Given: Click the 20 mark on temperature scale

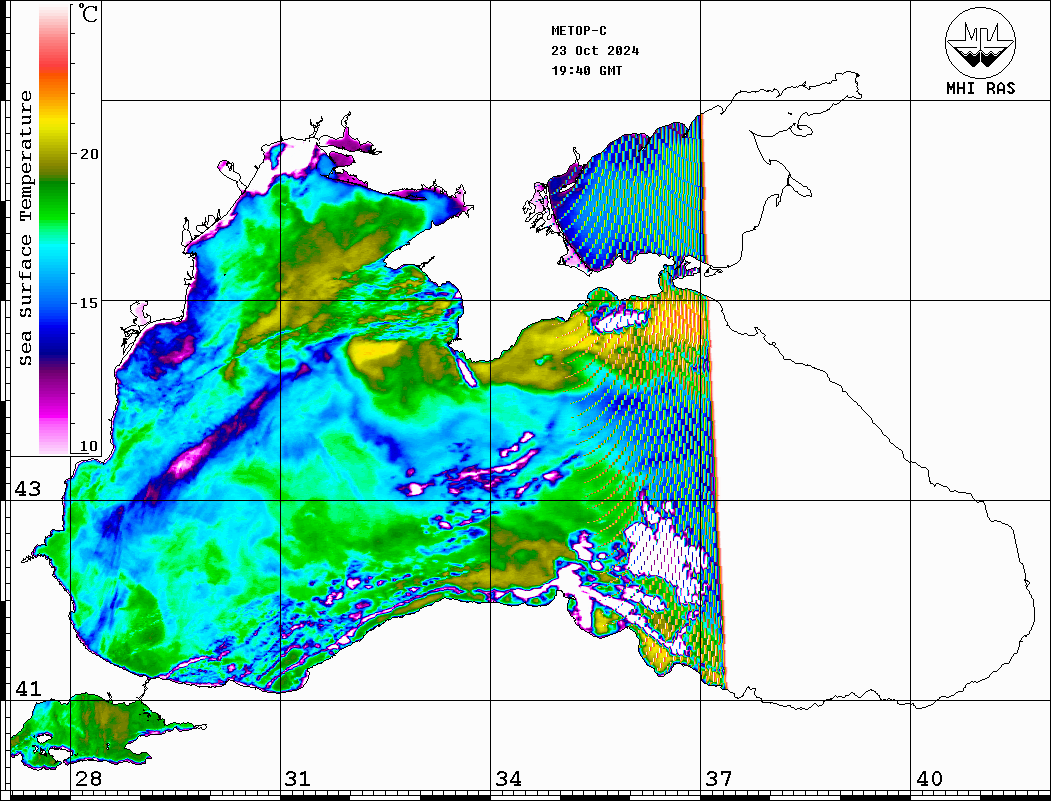Looking at the screenshot, I should pos(88,153).
